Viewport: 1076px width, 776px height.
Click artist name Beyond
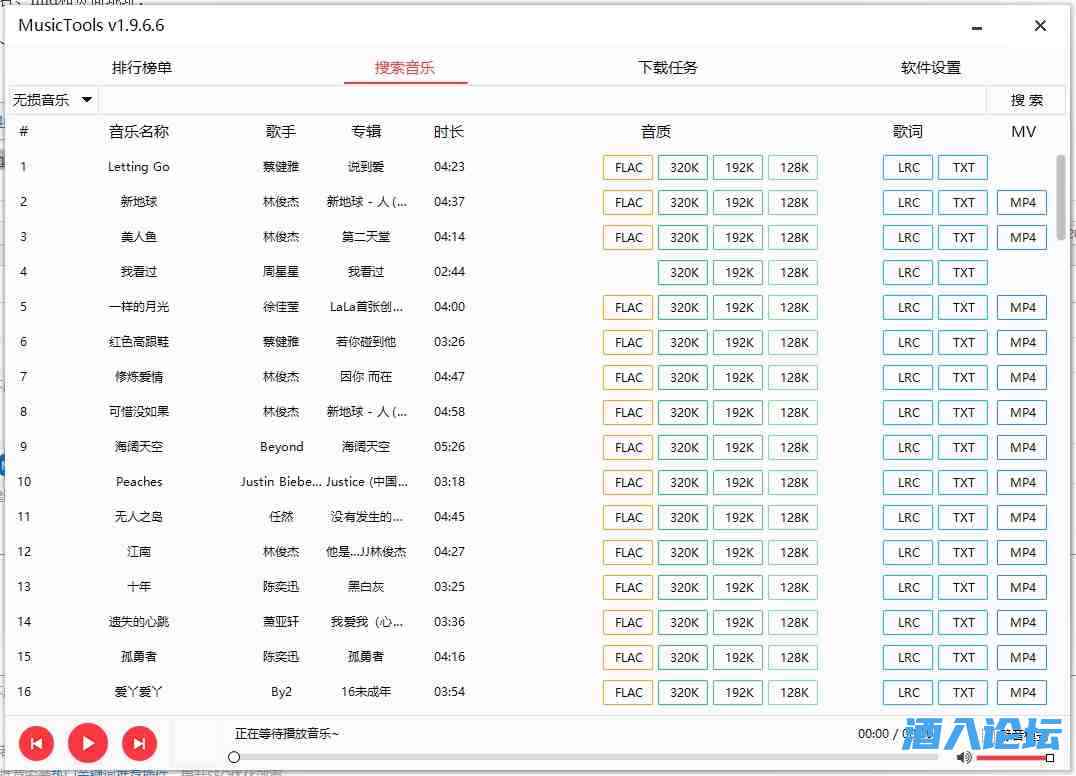(281, 447)
